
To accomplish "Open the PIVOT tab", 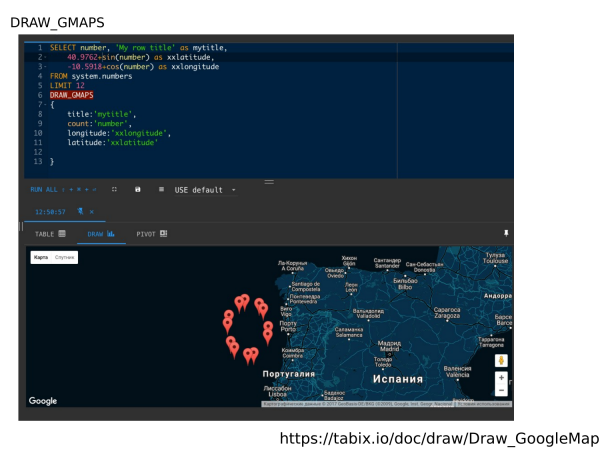I will pos(151,233).
